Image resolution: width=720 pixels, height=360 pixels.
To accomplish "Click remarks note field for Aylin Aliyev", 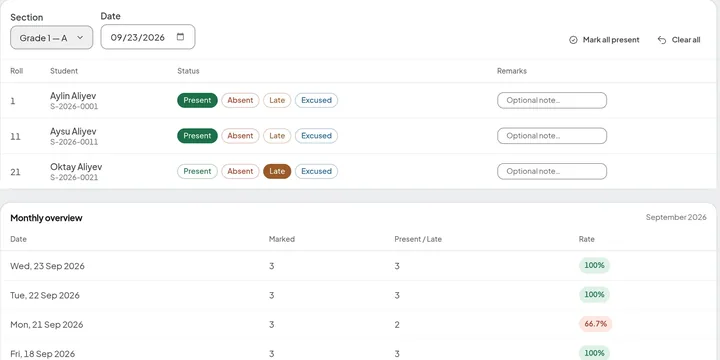I will [552, 100].
